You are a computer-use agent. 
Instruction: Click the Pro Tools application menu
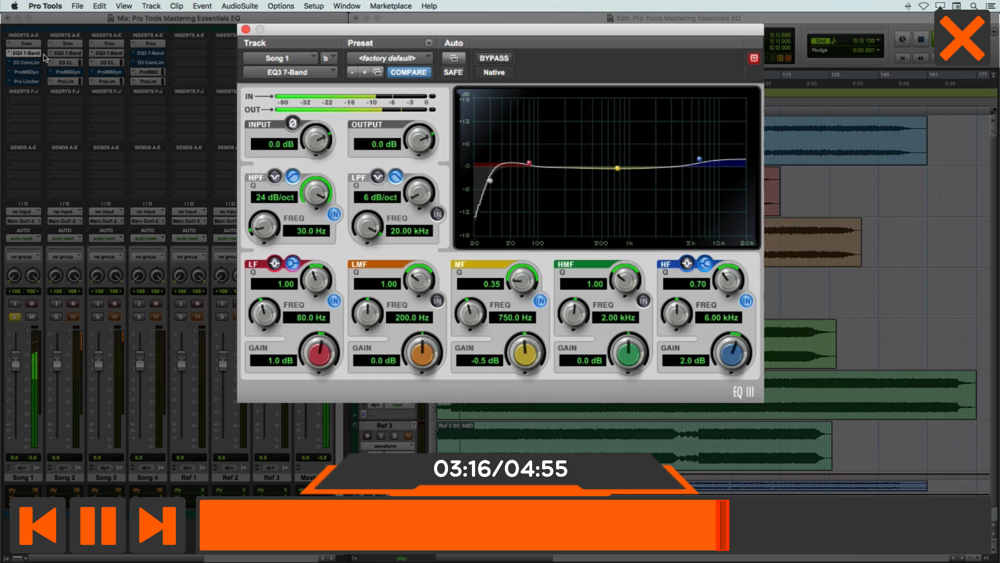(x=45, y=6)
